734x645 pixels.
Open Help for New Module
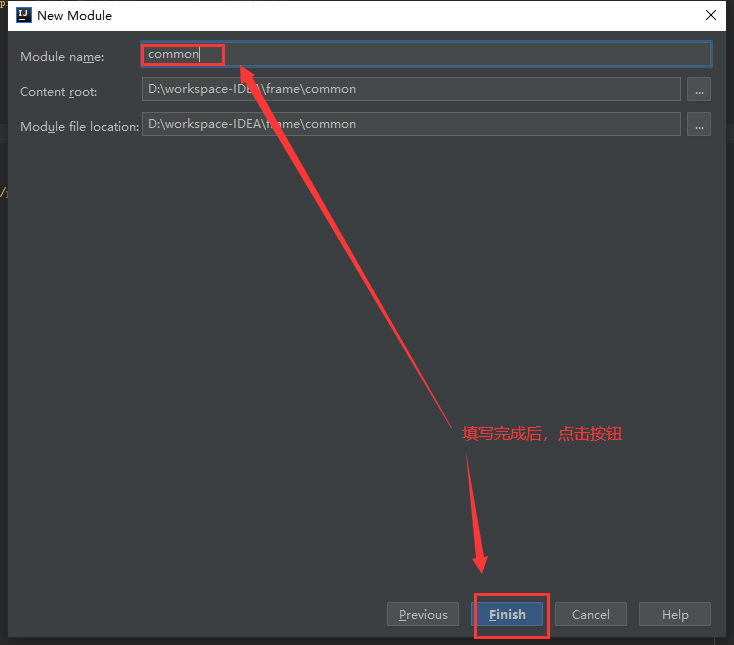point(675,614)
